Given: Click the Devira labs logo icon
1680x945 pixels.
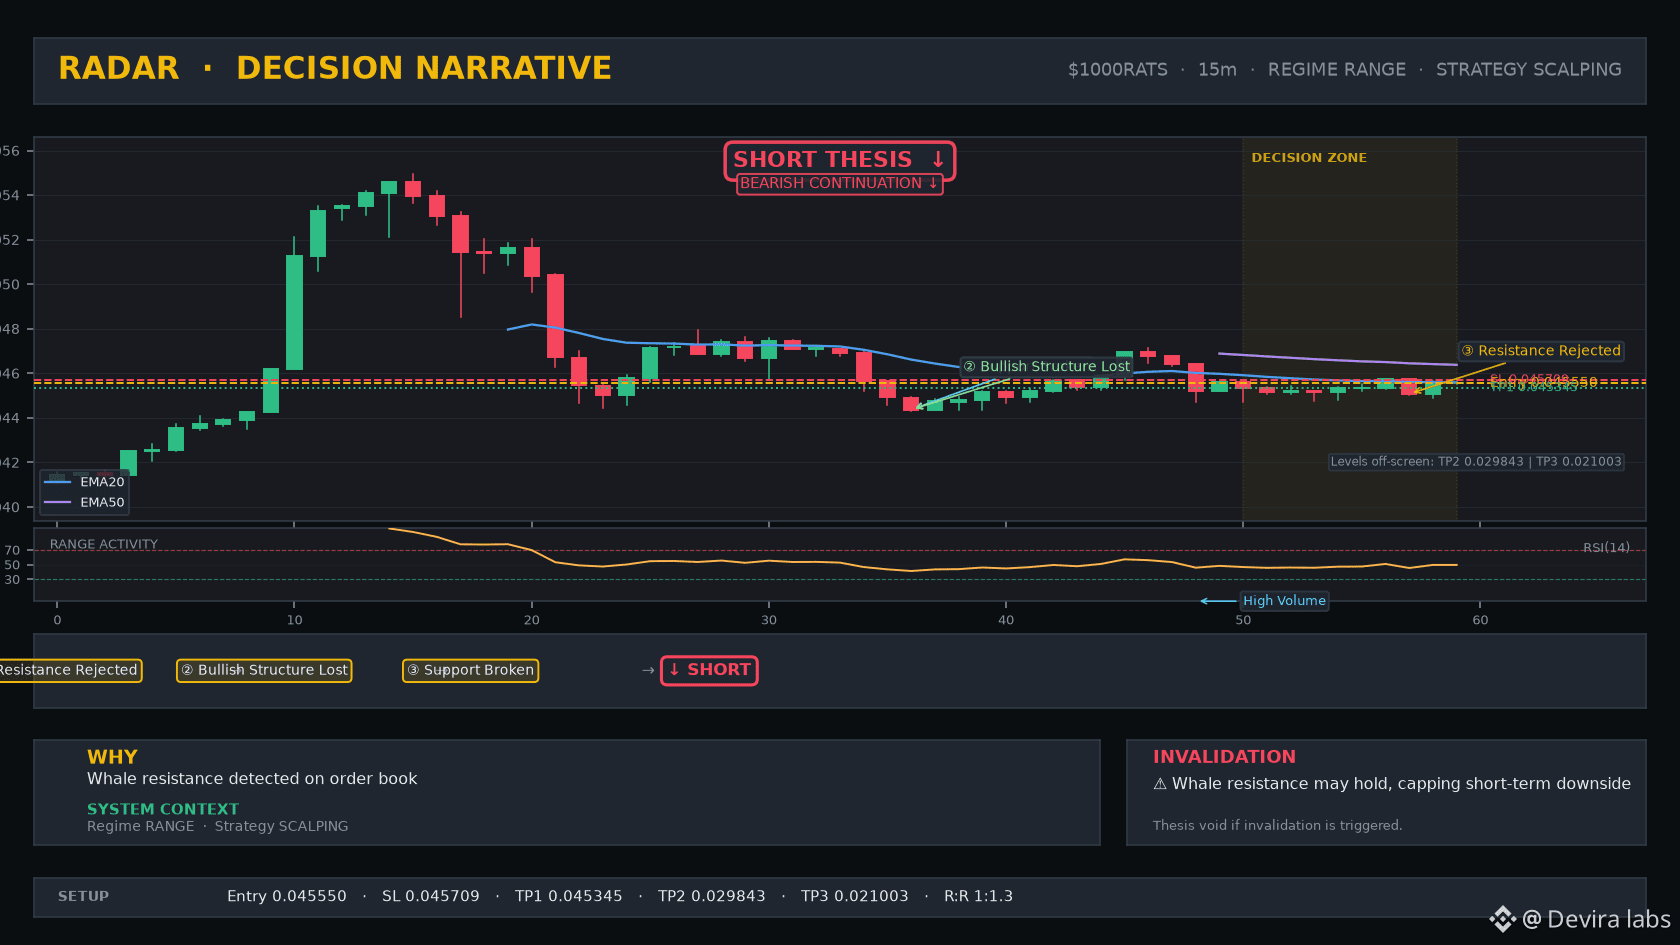Looking at the screenshot, I should 1503,919.
